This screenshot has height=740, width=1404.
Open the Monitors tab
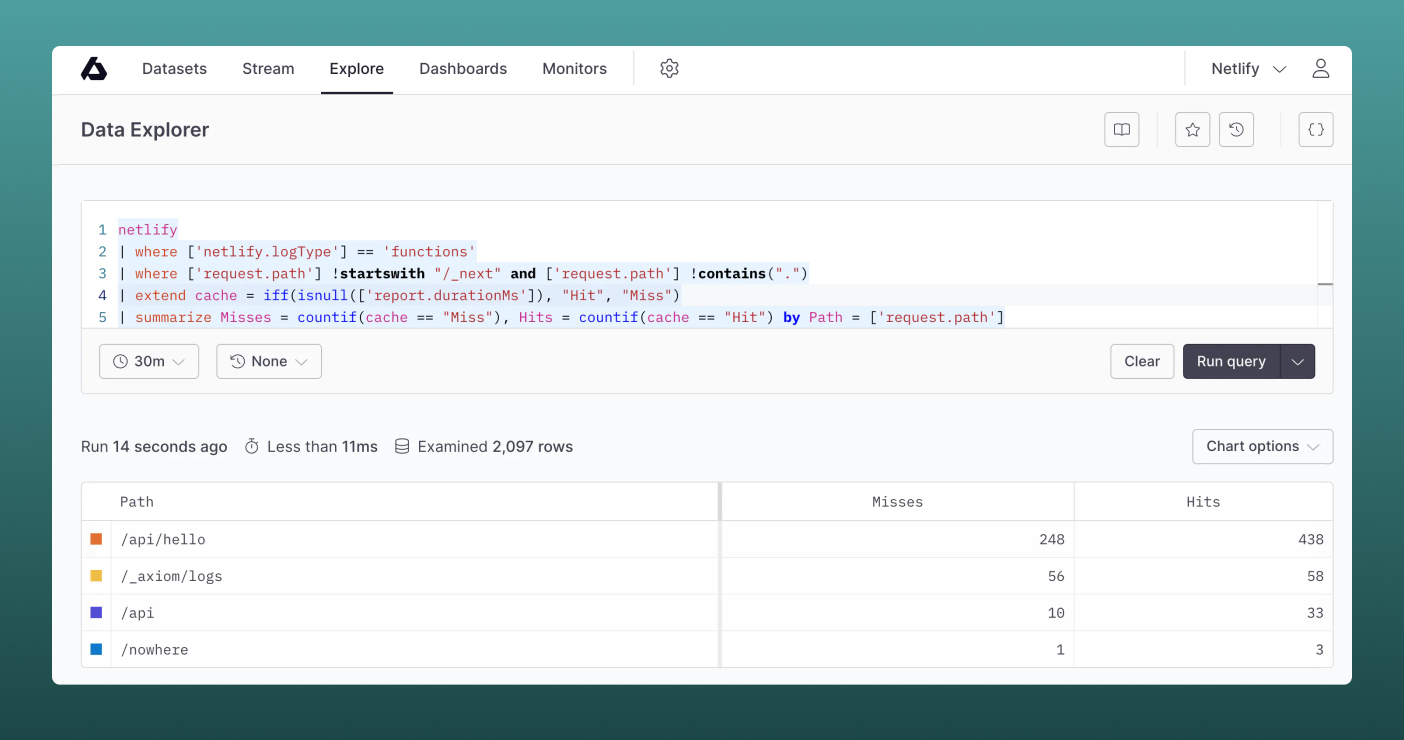tap(575, 69)
